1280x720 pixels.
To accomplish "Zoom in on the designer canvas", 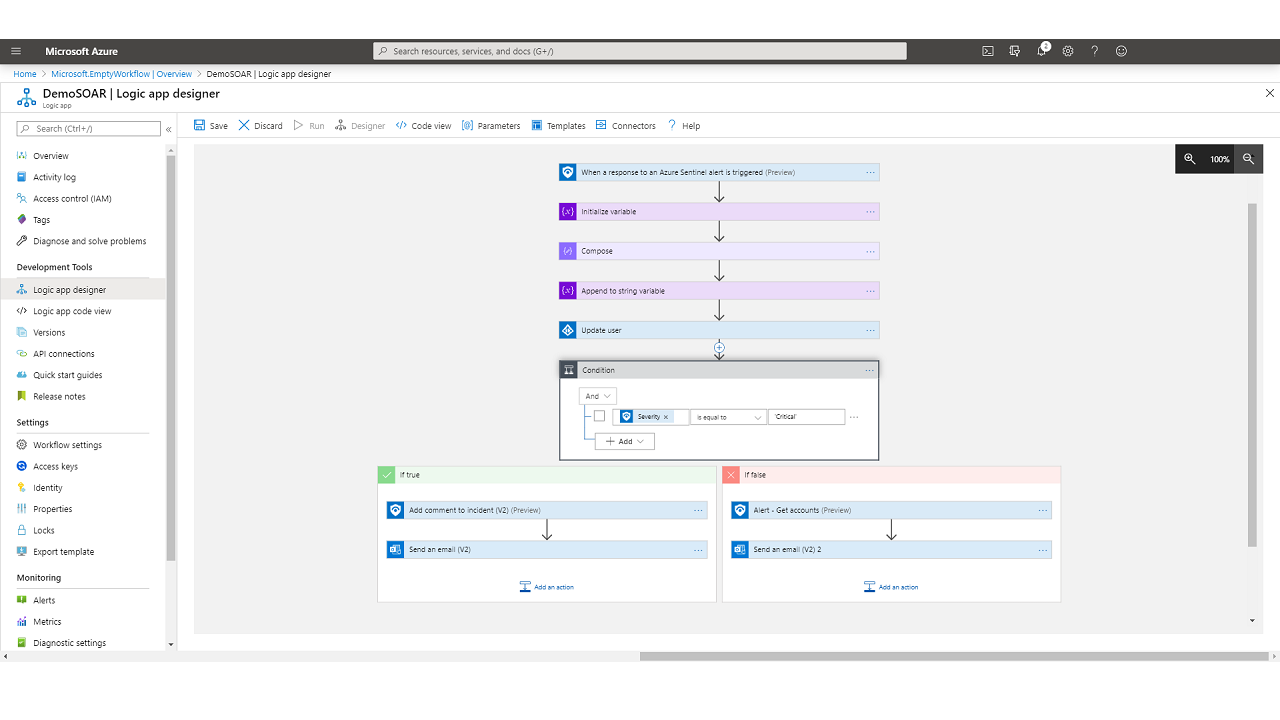I will 1190,159.
